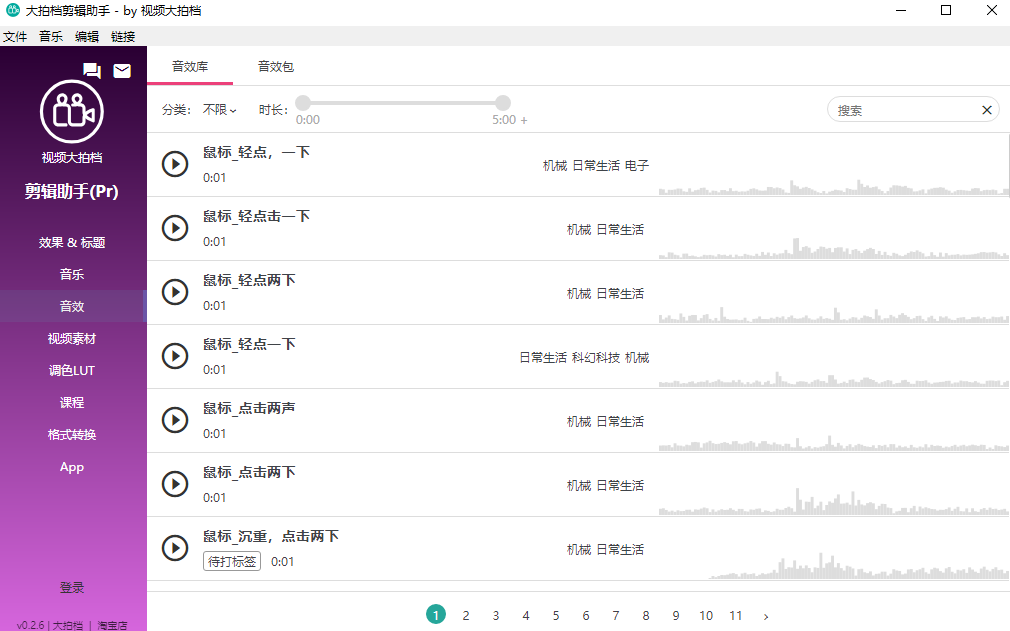Image resolution: width=1010 pixels, height=631 pixels.
Task: Play the 鼠标_点击两声 sound effect
Action: pyautogui.click(x=175, y=420)
